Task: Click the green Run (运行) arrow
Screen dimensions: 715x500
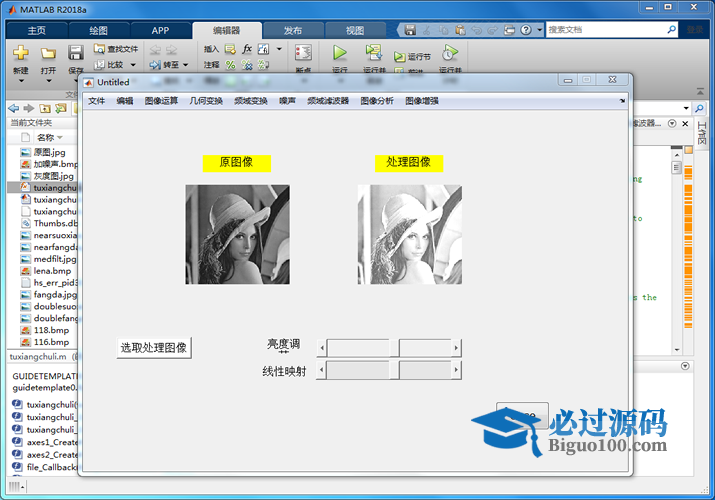Action: click(339, 52)
